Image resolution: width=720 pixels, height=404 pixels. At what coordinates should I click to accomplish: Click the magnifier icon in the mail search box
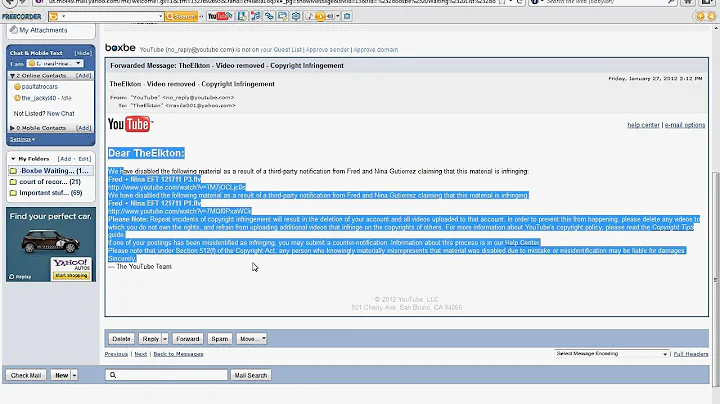coord(113,376)
